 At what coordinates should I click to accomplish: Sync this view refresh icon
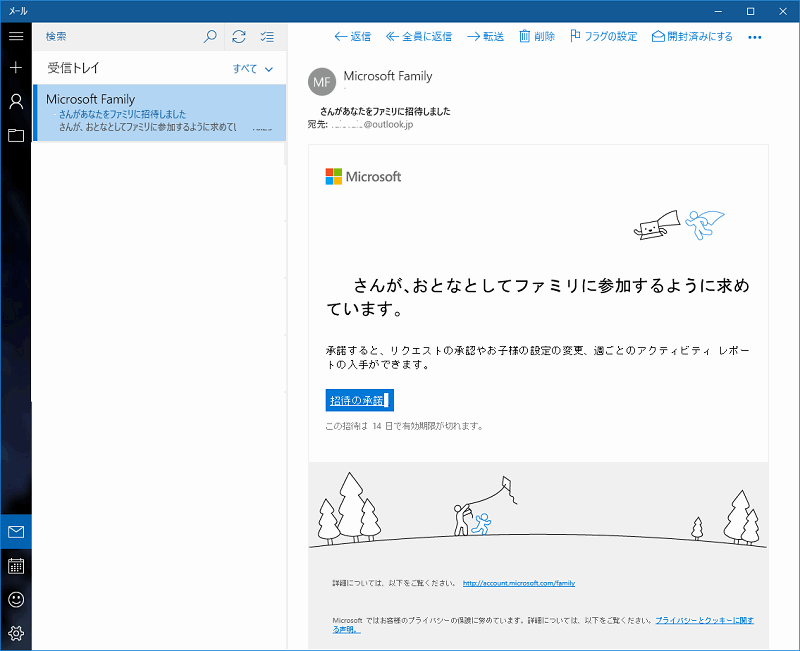pyautogui.click(x=239, y=36)
